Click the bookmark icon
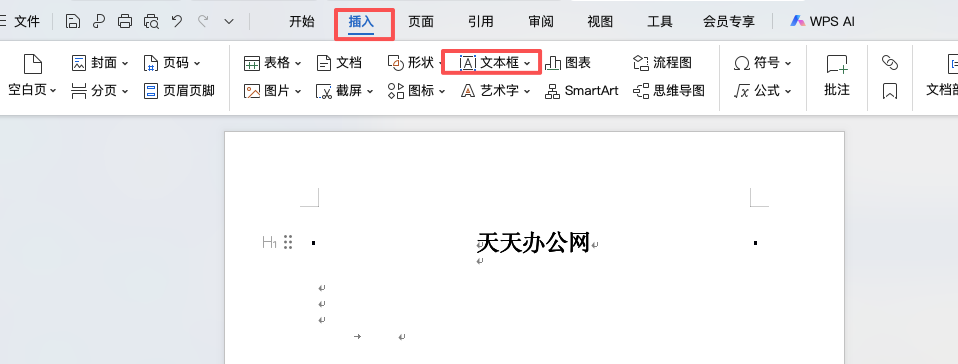The image size is (958, 364). coord(890,91)
